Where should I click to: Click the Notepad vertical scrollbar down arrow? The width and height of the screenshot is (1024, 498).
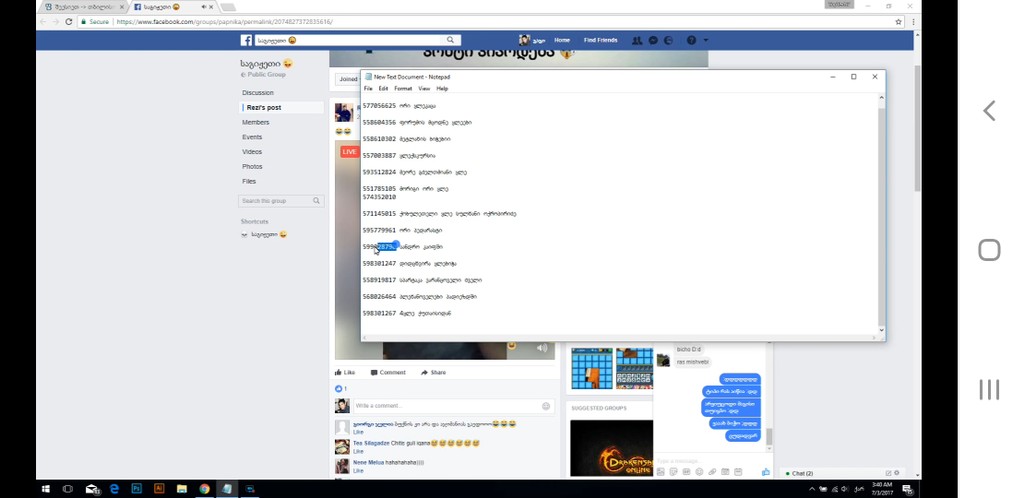(882, 330)
